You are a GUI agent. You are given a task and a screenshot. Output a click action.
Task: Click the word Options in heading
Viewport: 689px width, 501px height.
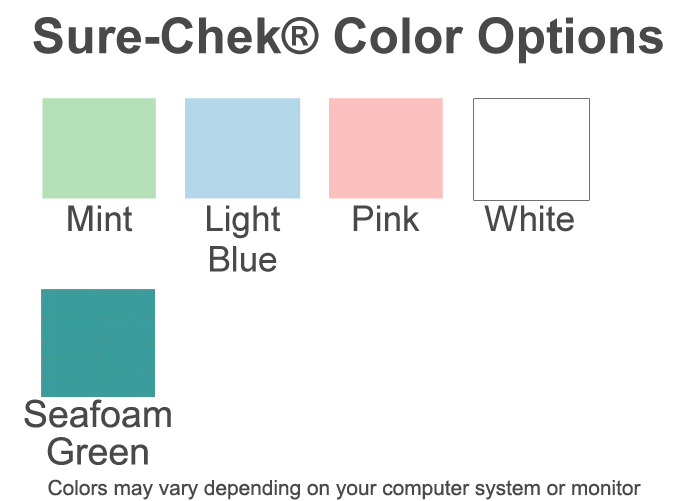tap(570, 40)
